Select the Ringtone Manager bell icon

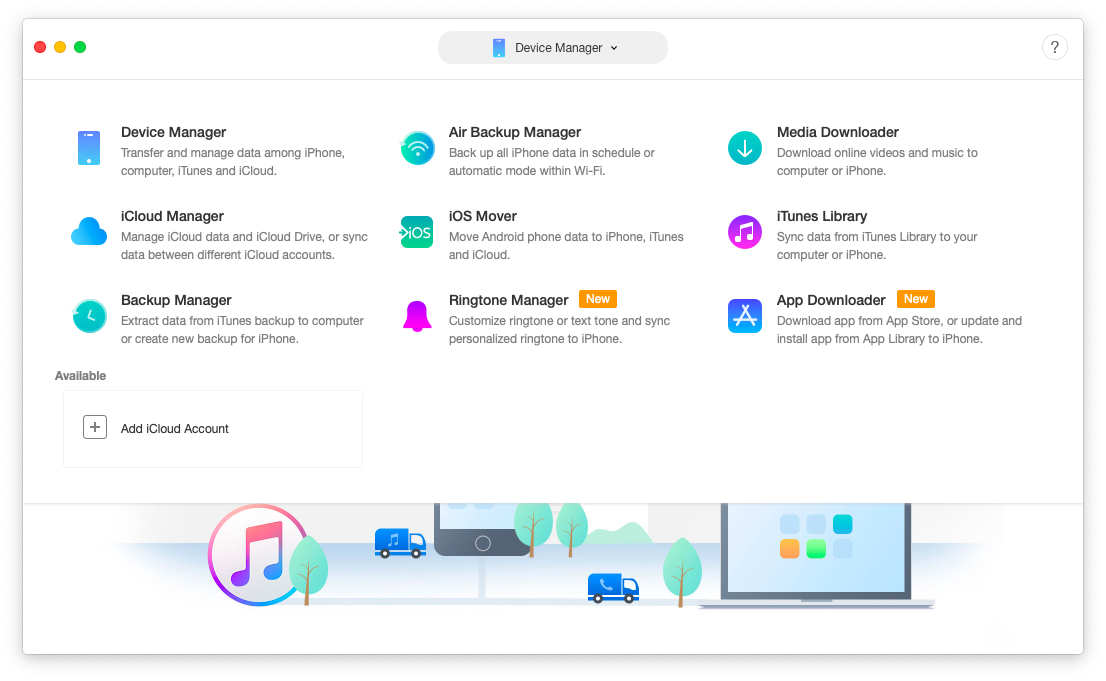coord(417,316)
